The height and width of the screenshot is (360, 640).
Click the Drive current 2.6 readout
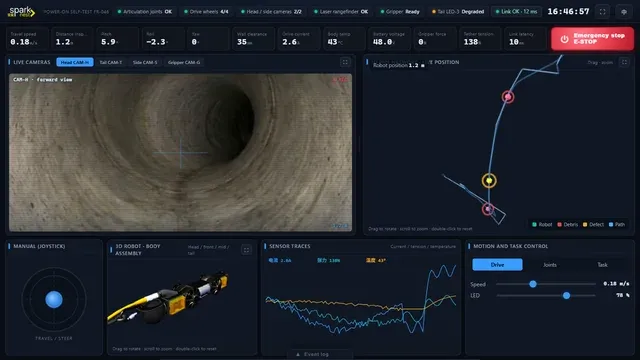click(x=299, y=39)
